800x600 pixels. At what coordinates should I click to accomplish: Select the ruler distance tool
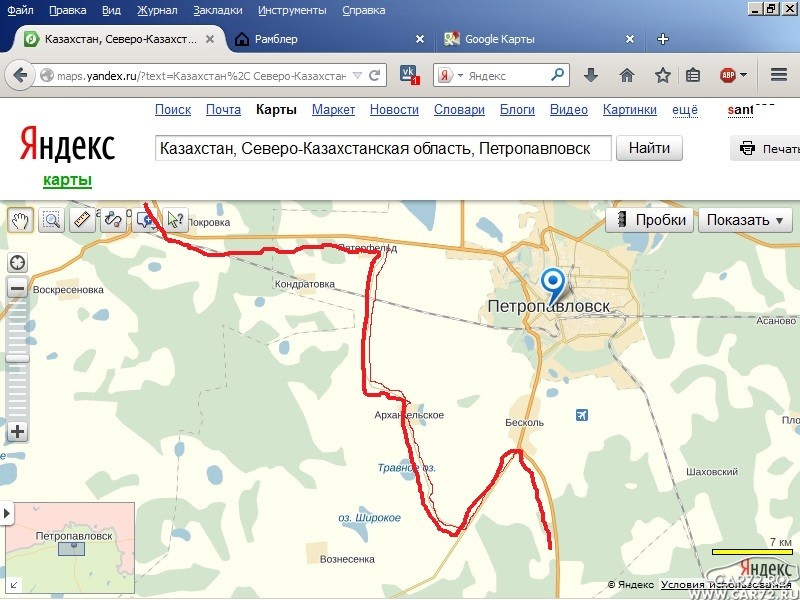(x=82, y=220)
